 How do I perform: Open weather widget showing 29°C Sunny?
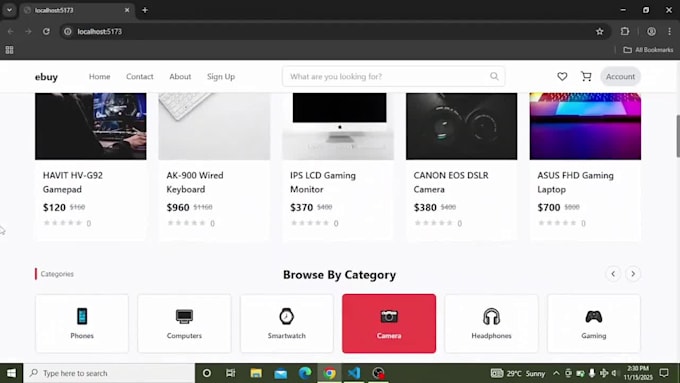pos(518,373)
